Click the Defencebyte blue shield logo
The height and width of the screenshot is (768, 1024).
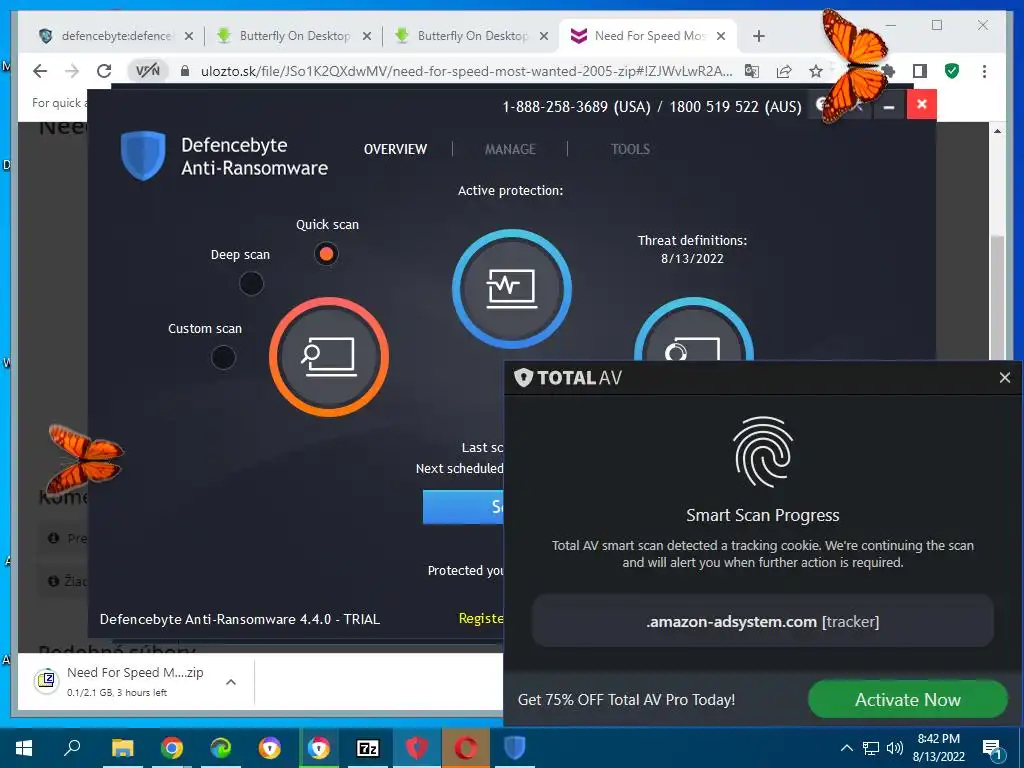[143, 155]
